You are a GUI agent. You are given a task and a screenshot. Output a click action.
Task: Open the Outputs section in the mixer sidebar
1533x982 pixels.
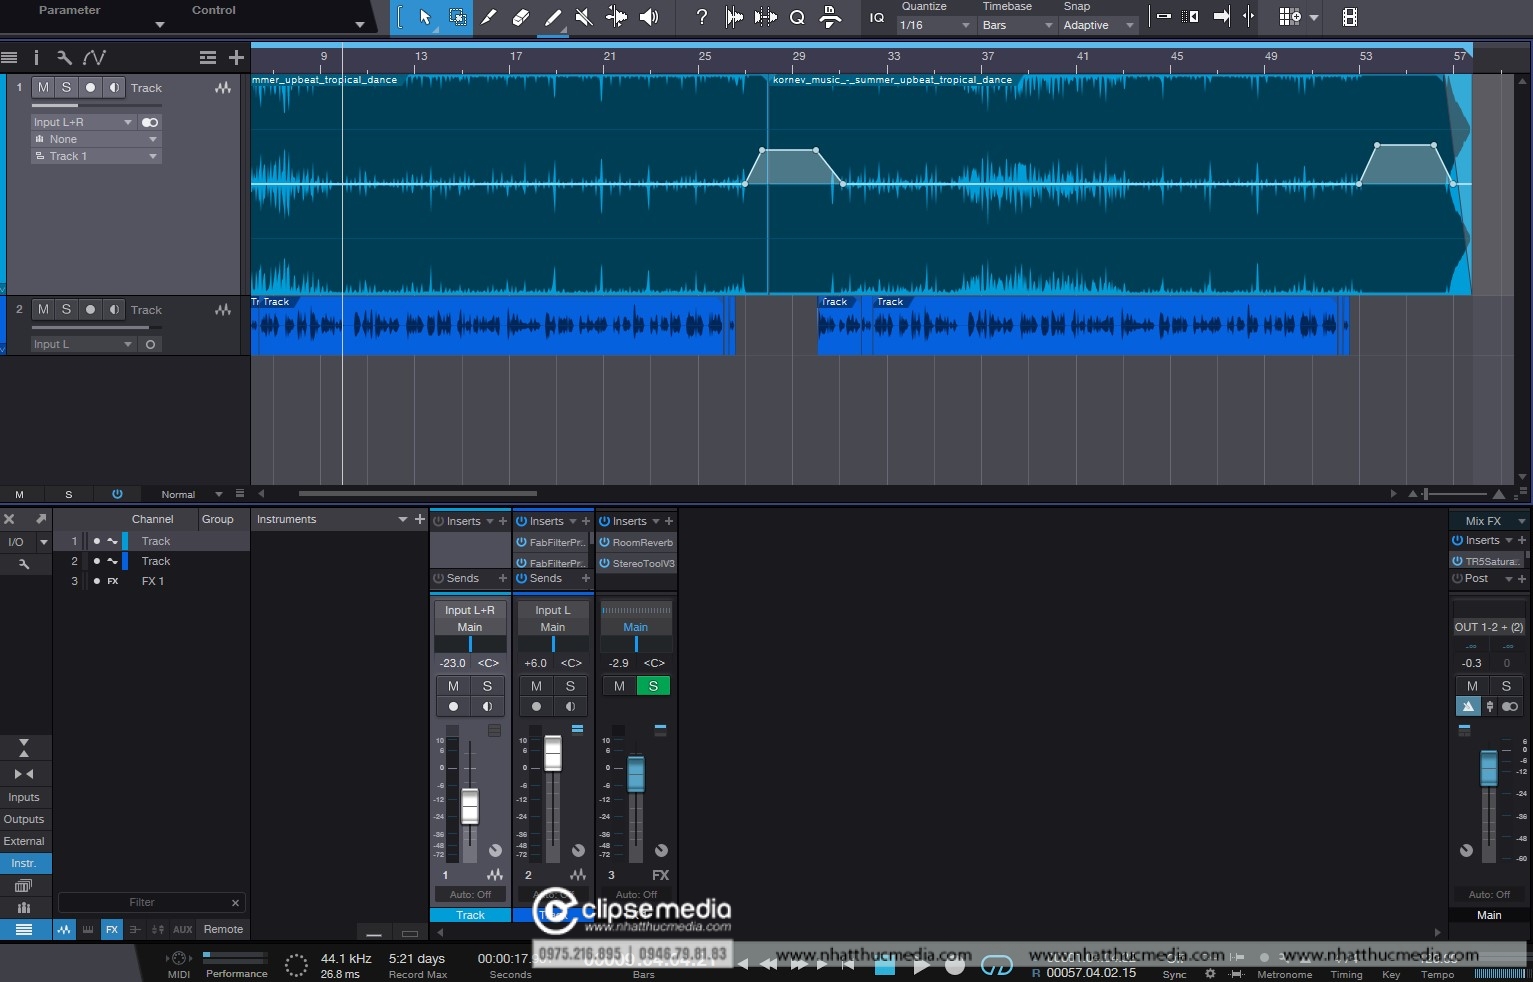click(24, 819)
